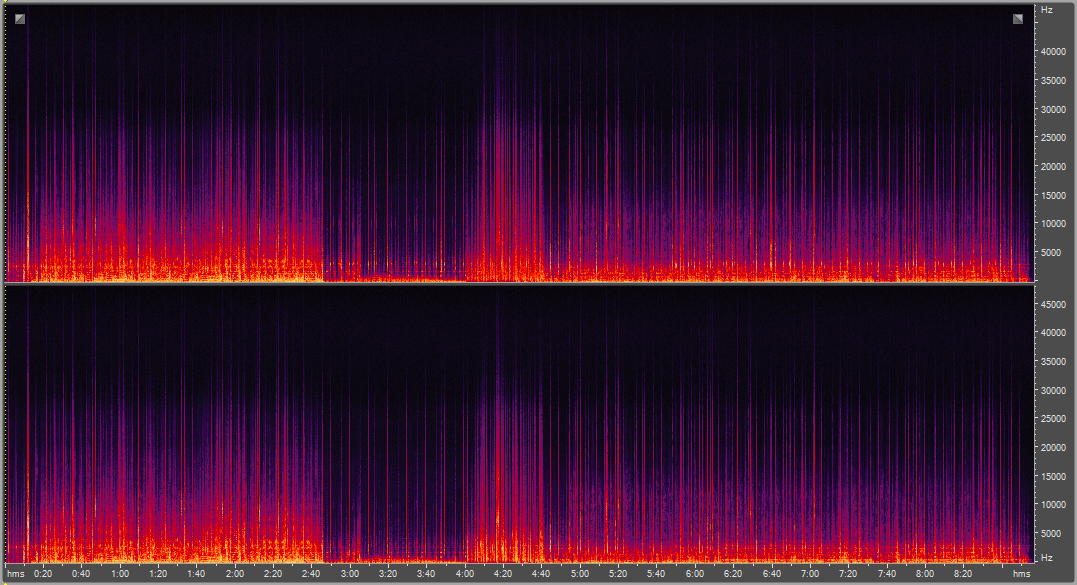Jump to the 6:20 ruler label
The image size is (1077, 585).
click(733, 574)
